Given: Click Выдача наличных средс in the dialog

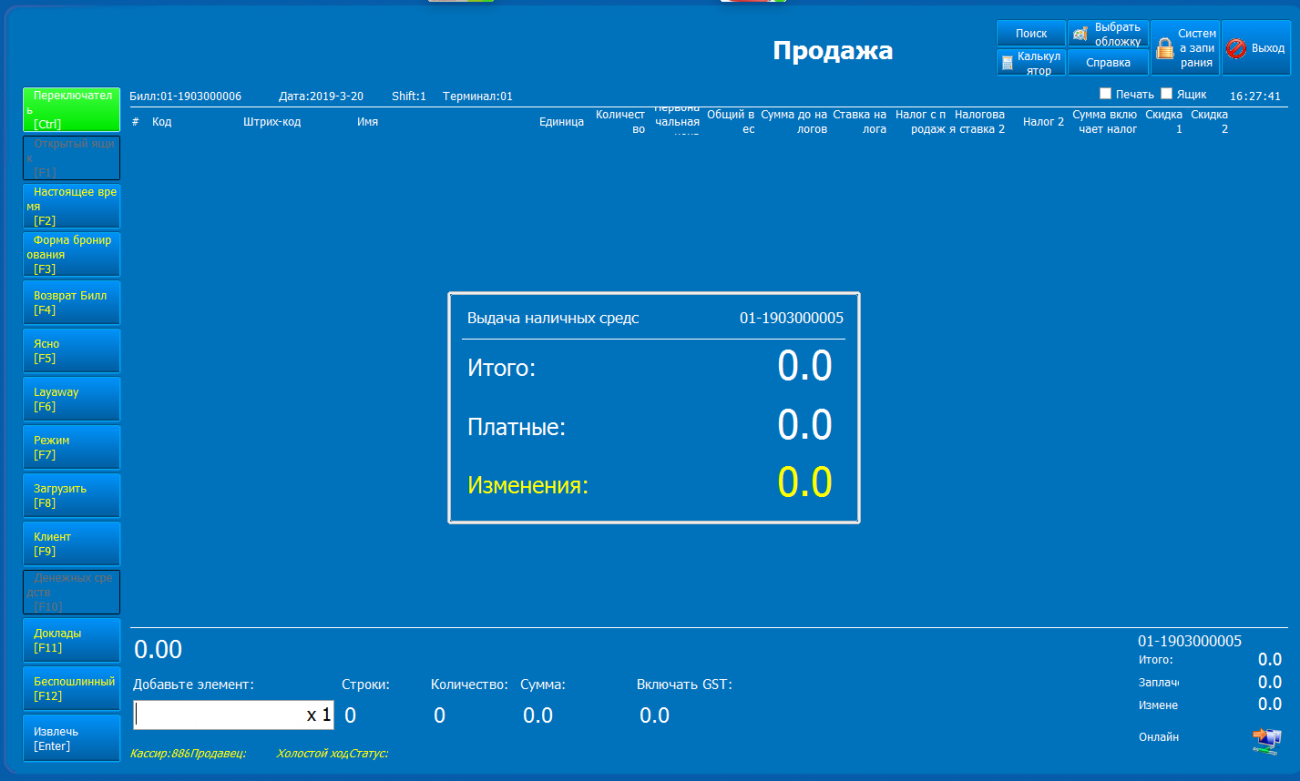Looking at the screenshot, I should [553, 319].
